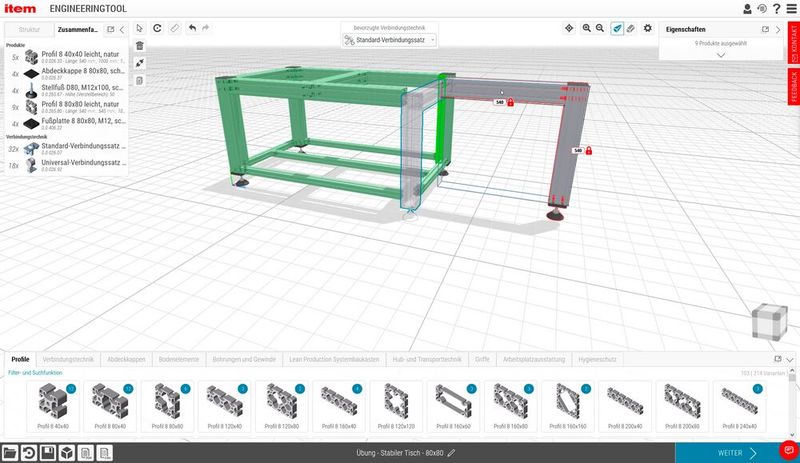Pop out the bottom catalog panel
The height and width of the screenshot is (463, 800).
click(x=778, y=359)
